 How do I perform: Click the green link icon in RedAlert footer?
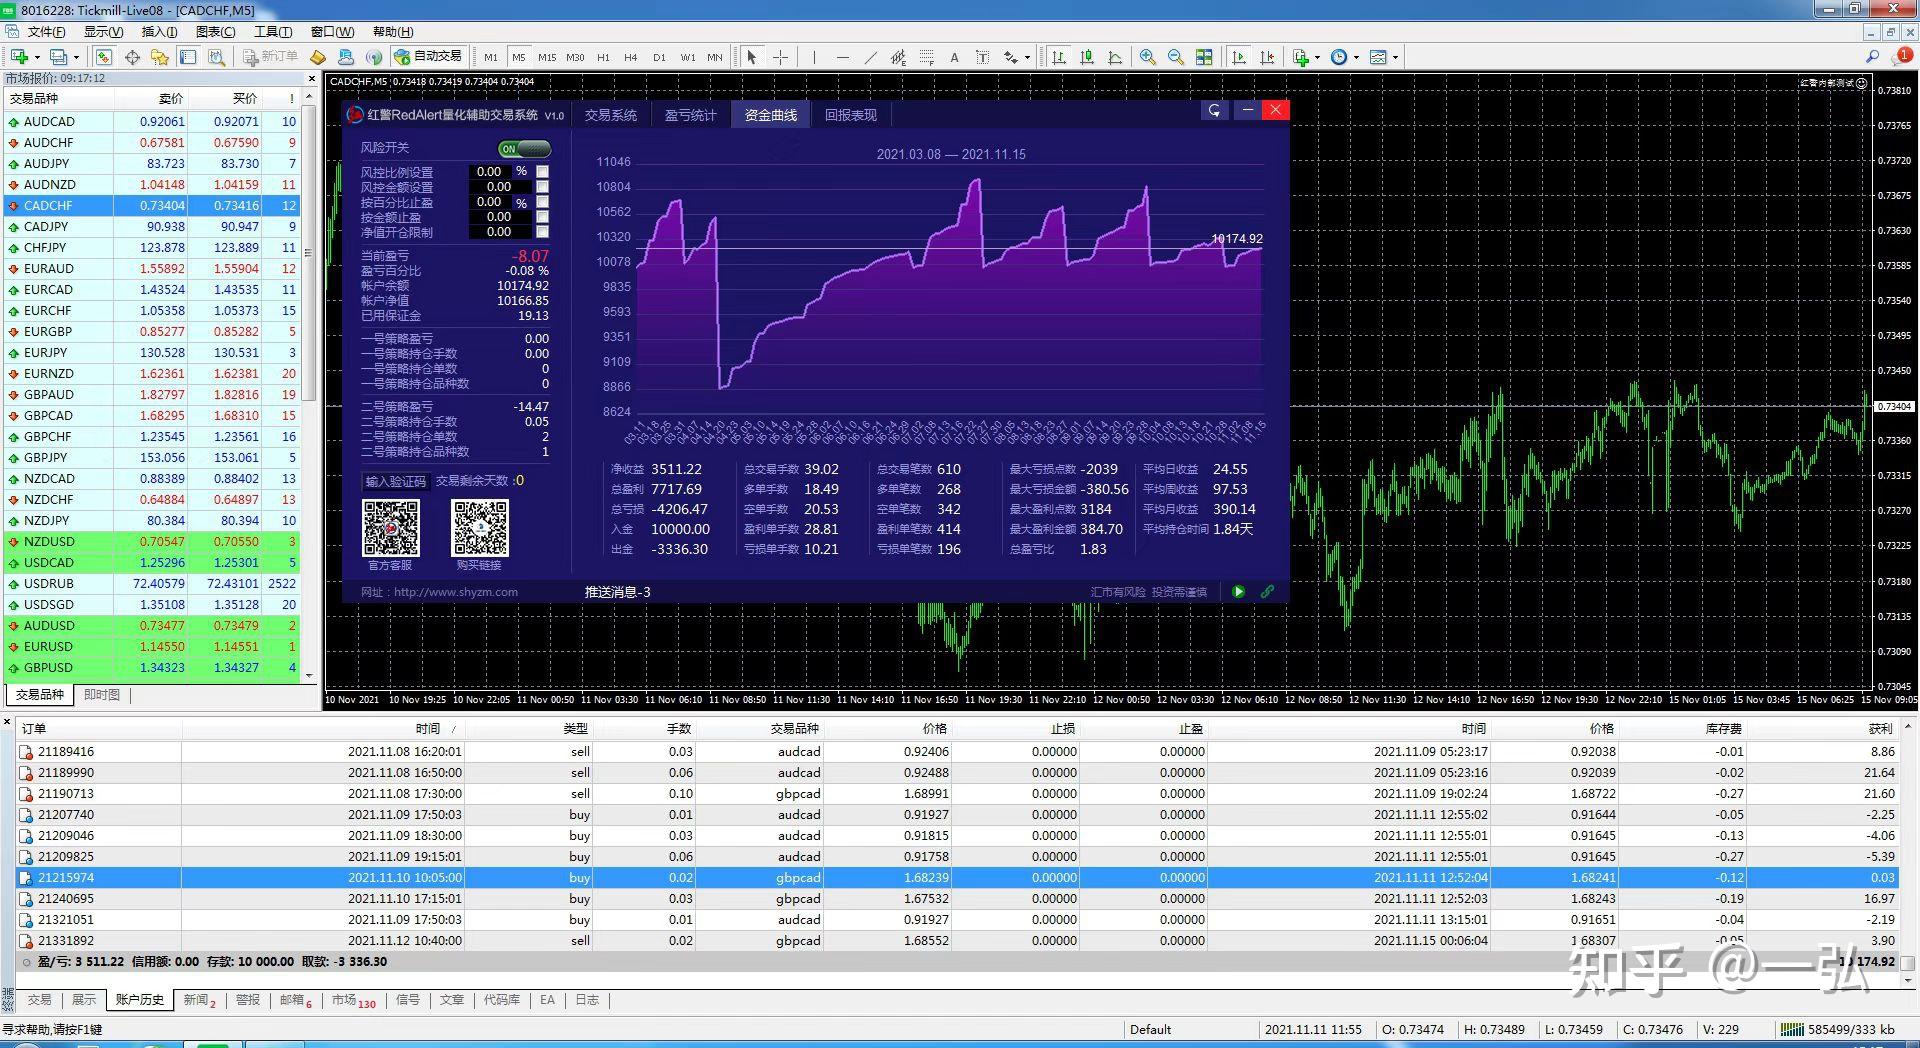[x=1267, y=591]
